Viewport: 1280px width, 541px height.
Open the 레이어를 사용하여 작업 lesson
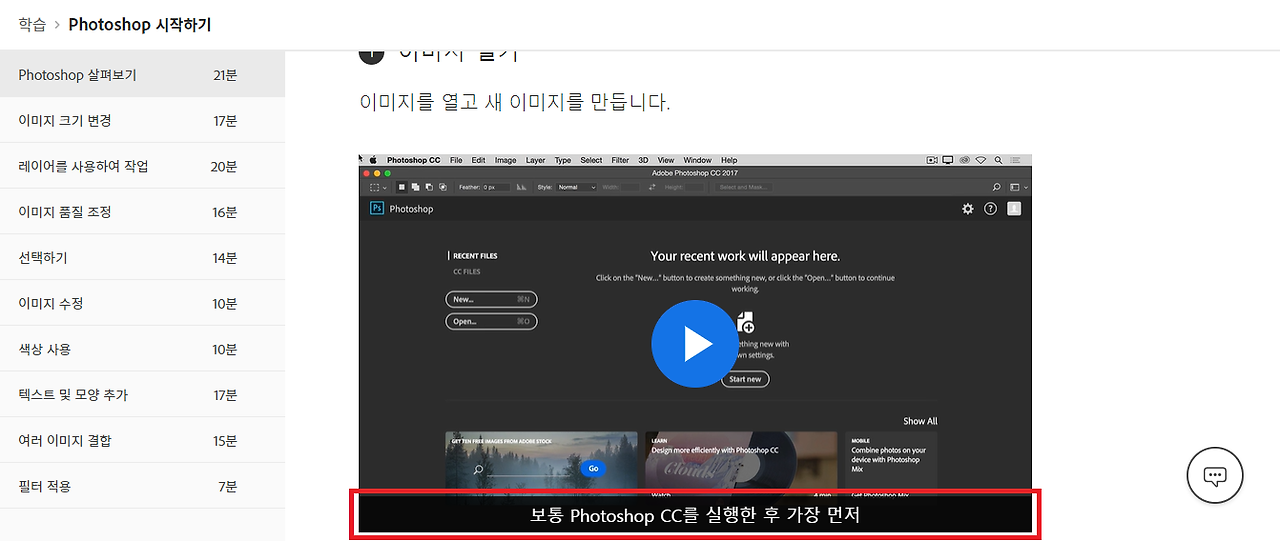pyautogui.click(x=142, y=166)
